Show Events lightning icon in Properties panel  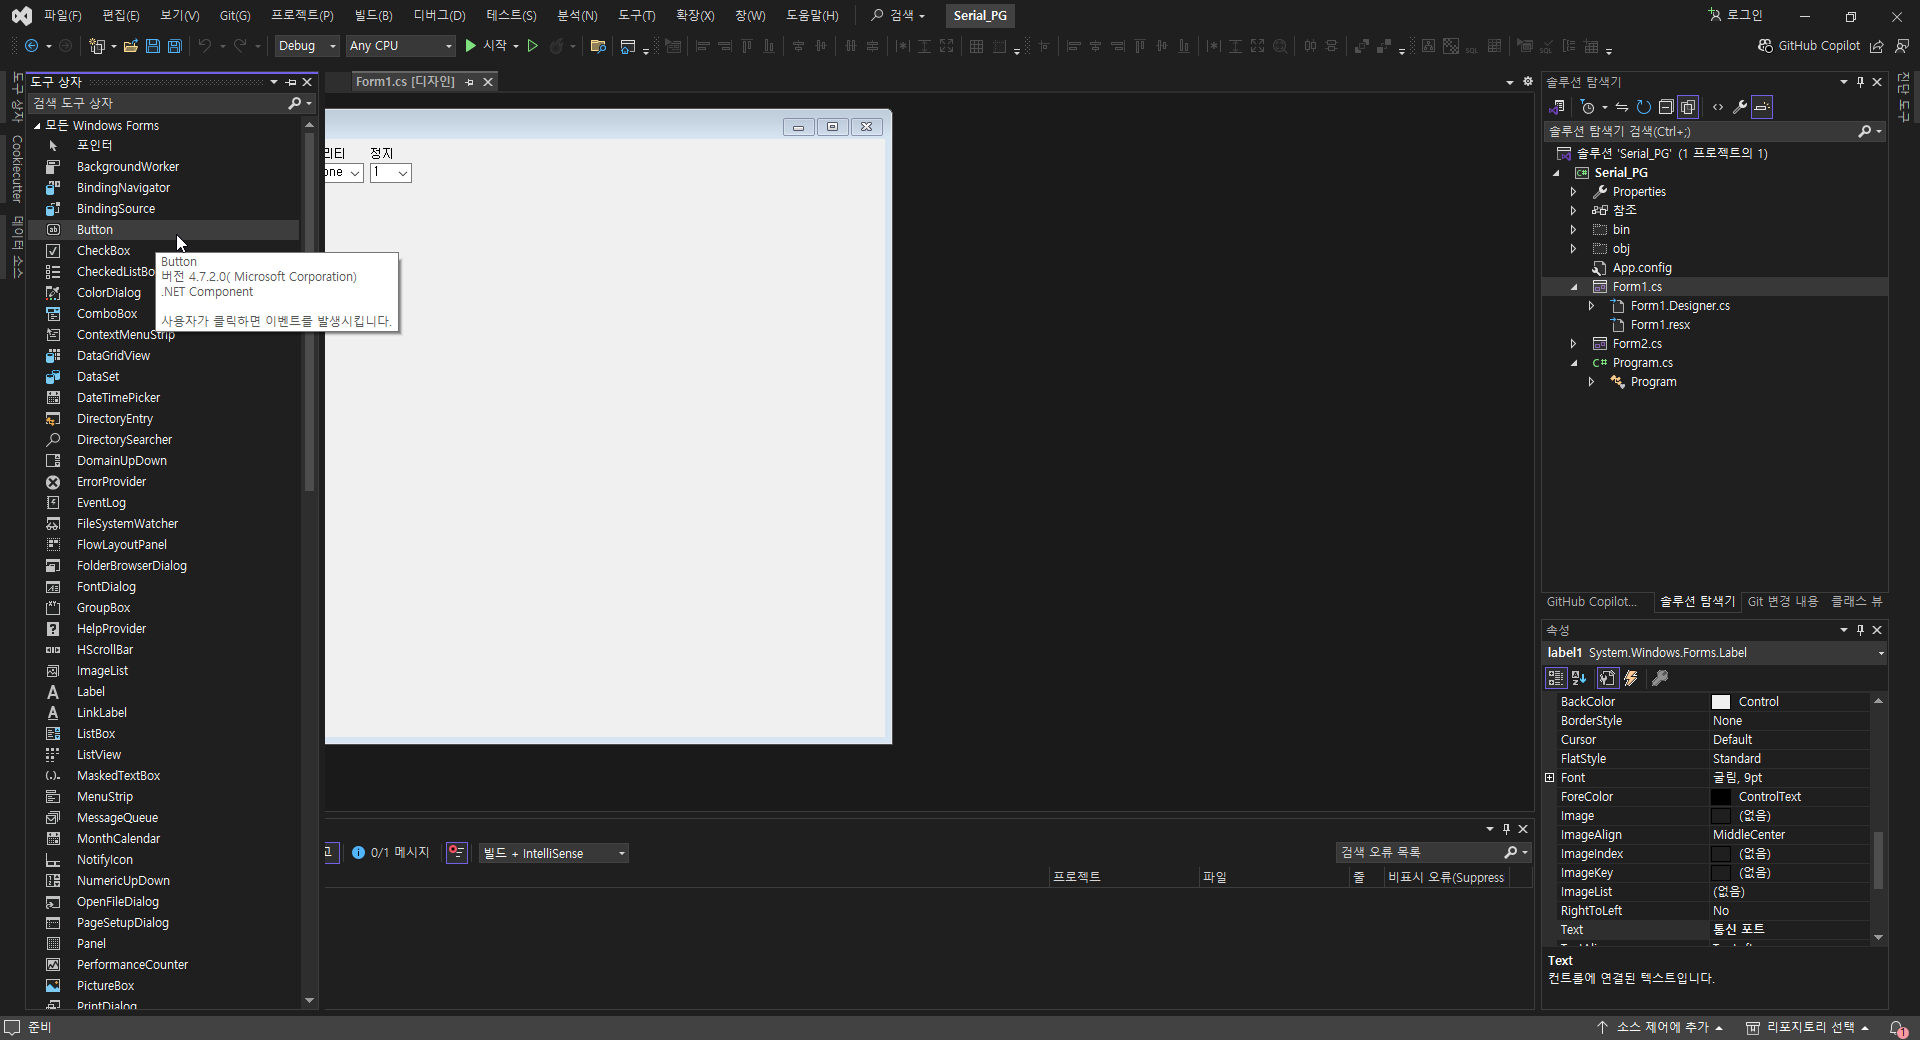pyautogui.click(x=1631, y=678)
